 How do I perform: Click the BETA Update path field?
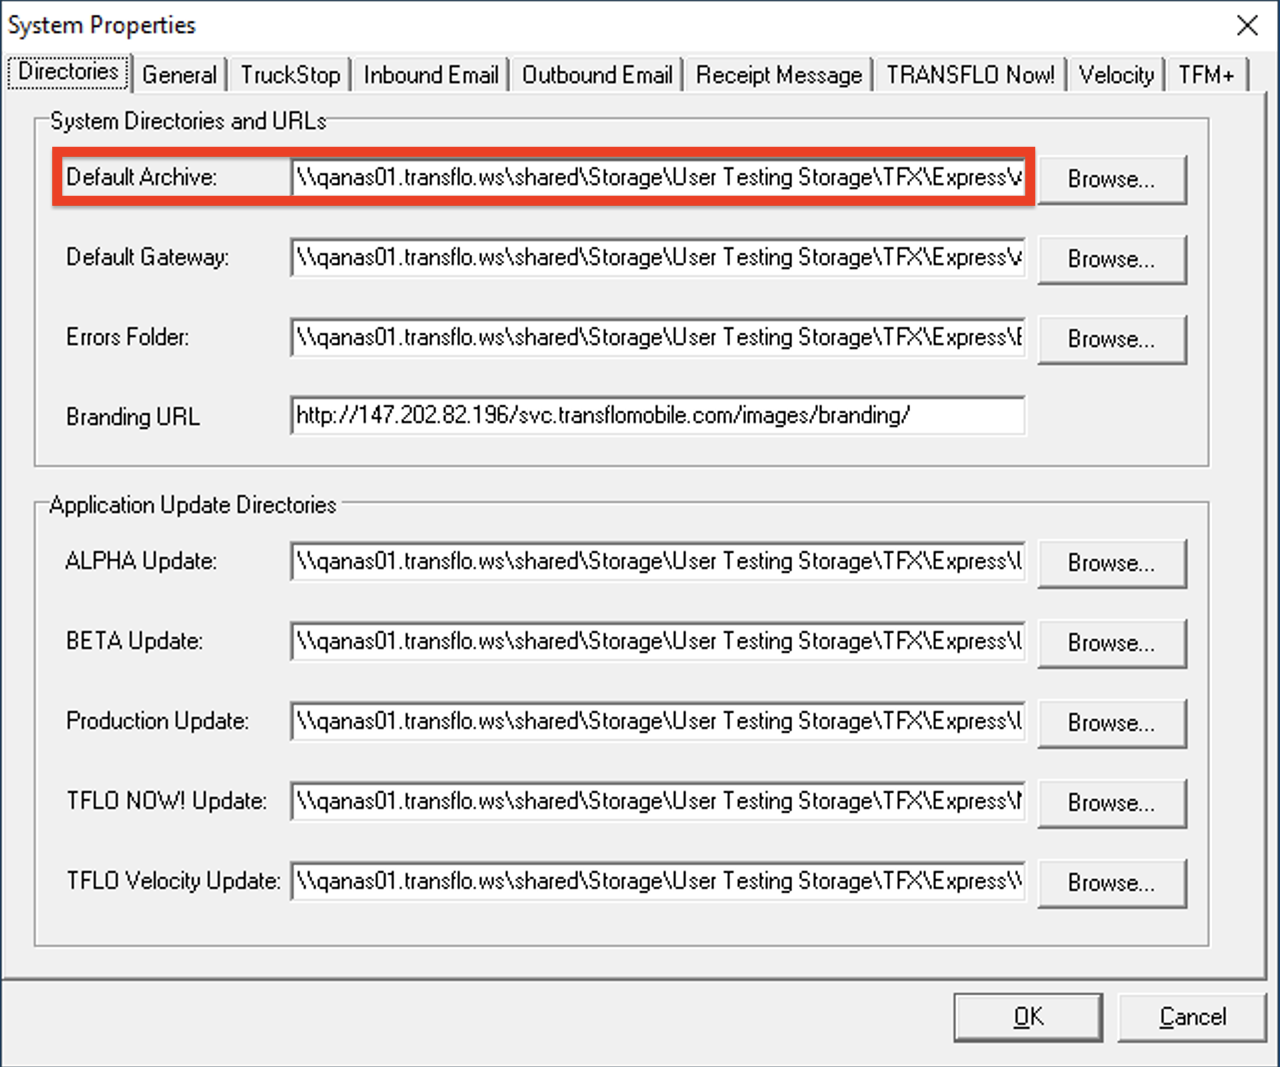click(658, 642)
